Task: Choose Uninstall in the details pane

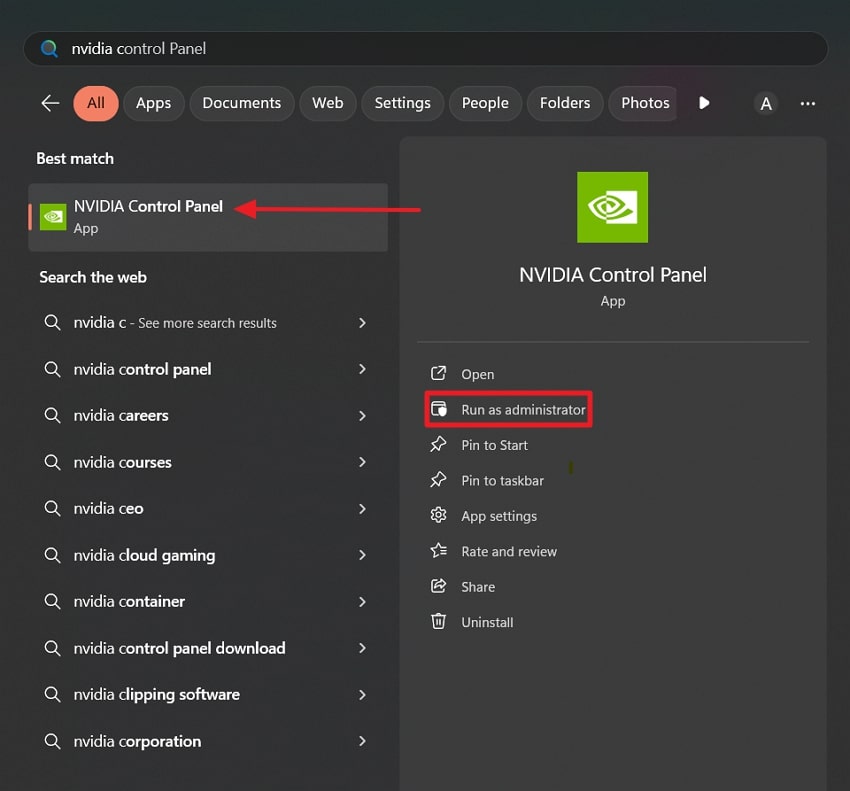Action: coord(487,622)
